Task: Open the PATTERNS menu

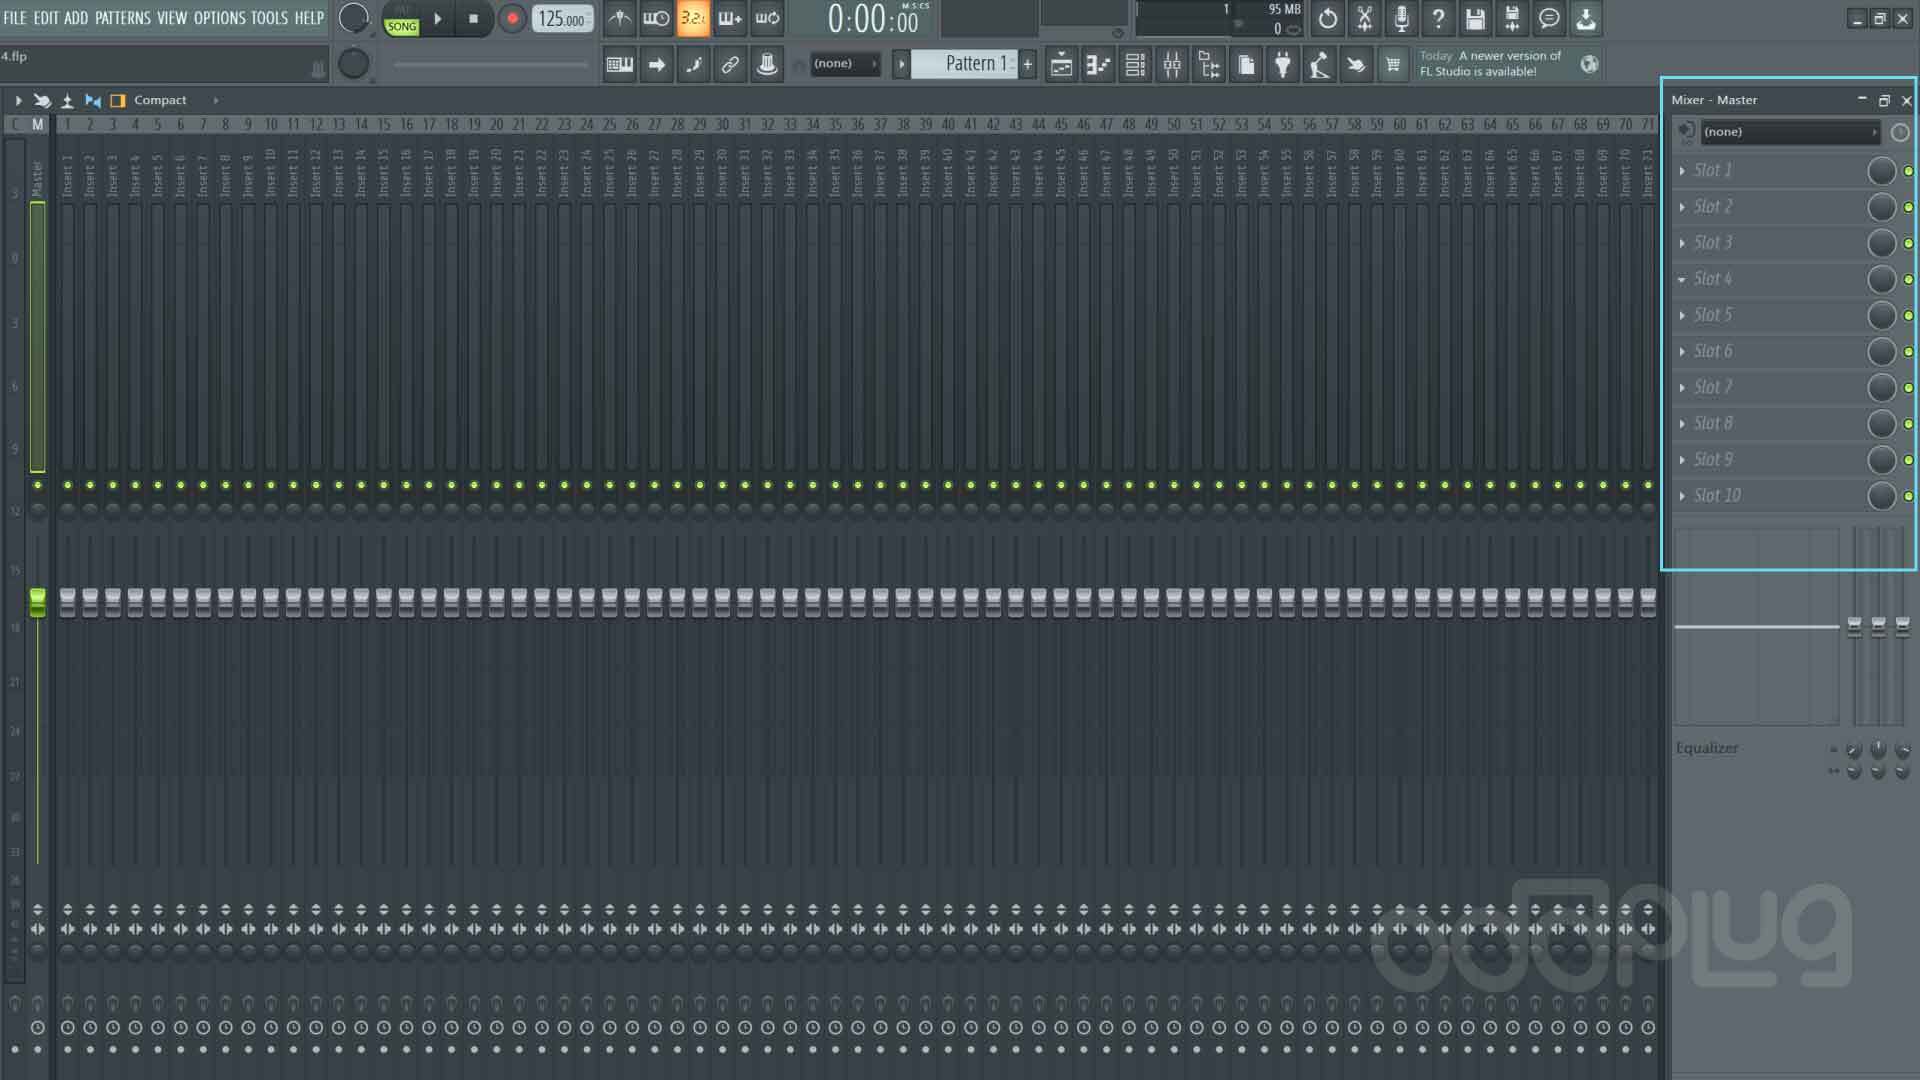Action: click(x=123, y=17)
